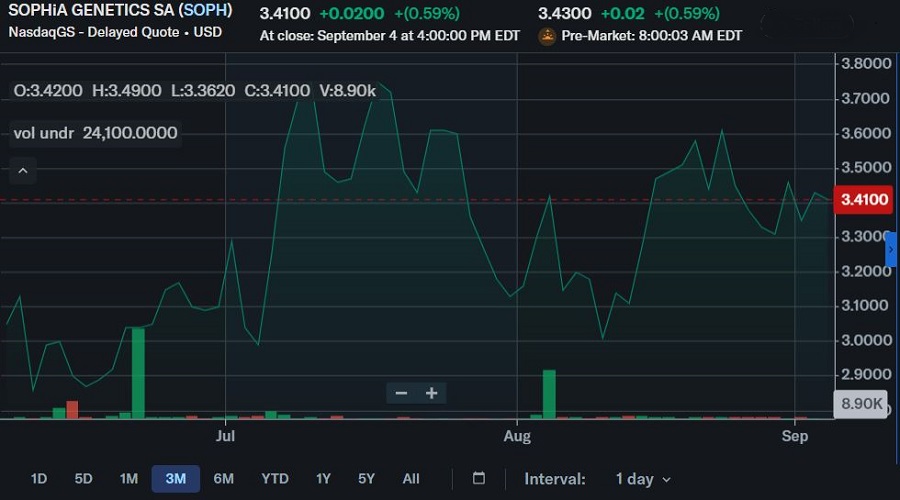Click the Sep axis label

[795, 436]
